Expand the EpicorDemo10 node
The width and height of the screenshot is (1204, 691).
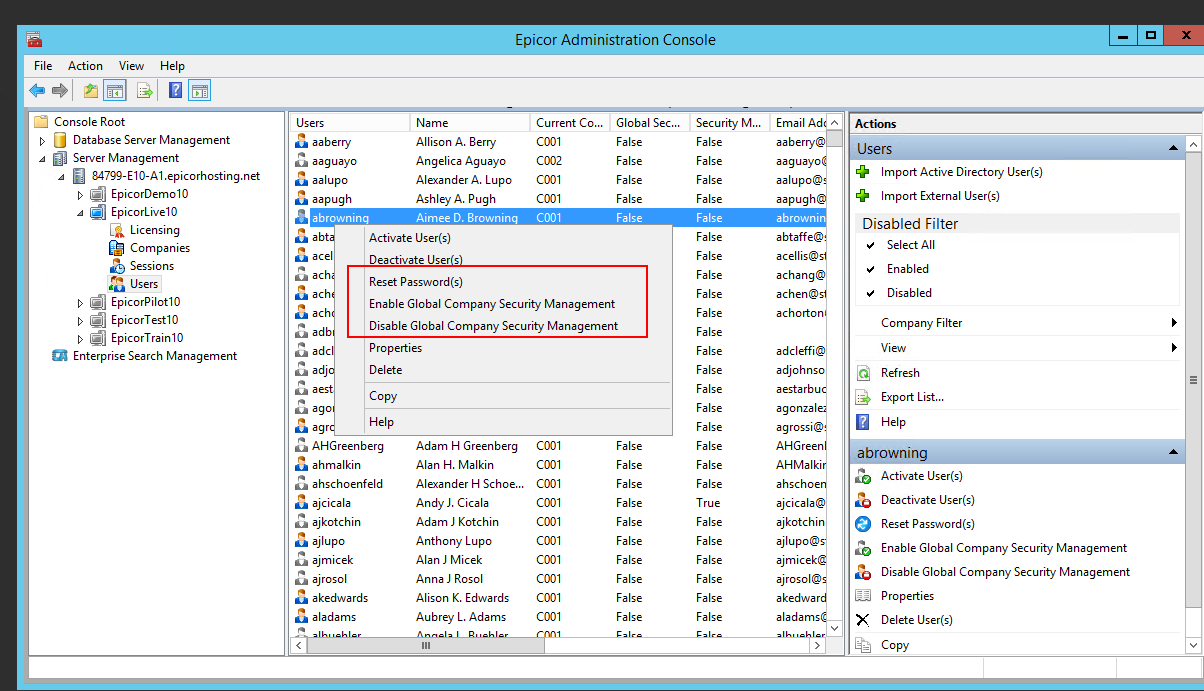point(81,195)
